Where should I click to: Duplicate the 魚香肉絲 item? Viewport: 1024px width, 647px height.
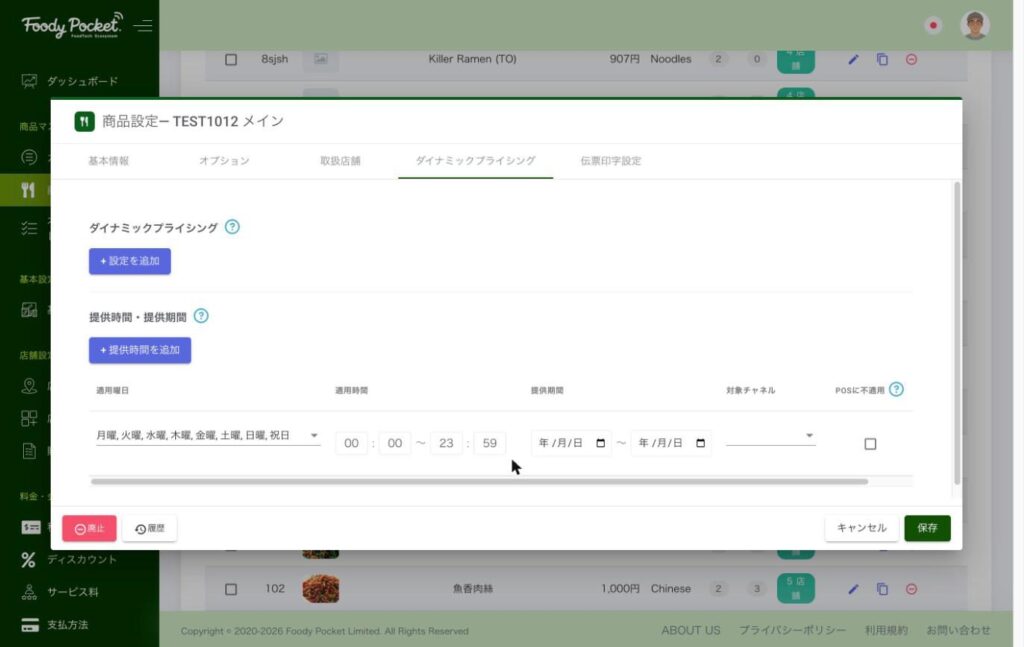tap(882, 589)
